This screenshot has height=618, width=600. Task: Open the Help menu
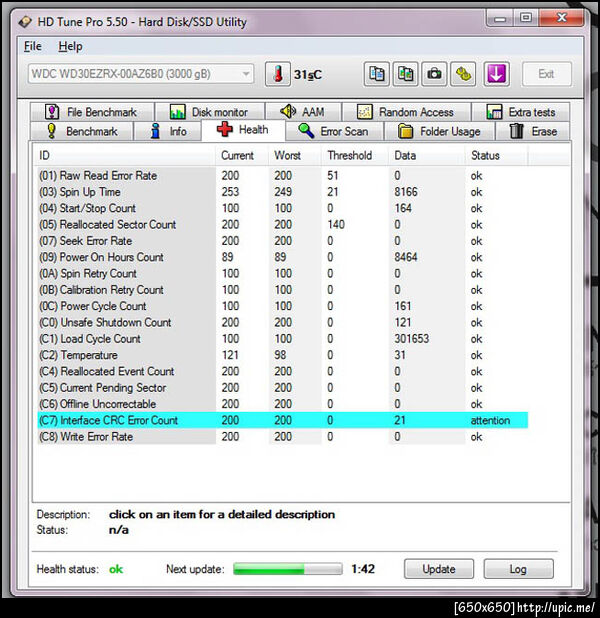point(70,47)
